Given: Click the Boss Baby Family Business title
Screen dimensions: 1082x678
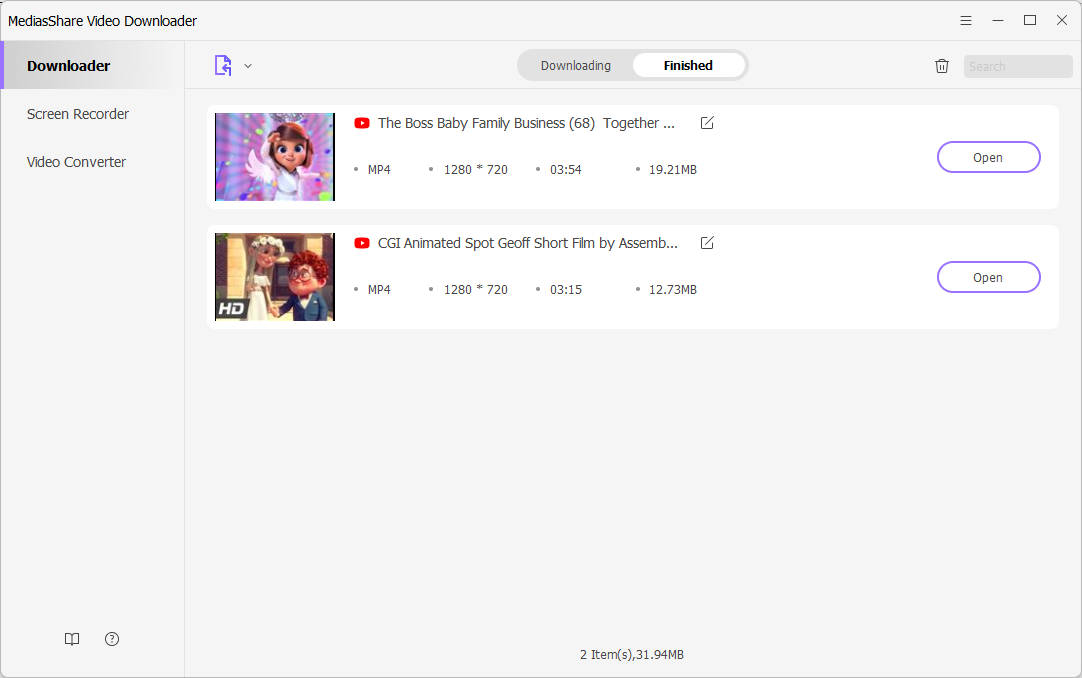Looking at the screenshot, I should pos(526,123).
